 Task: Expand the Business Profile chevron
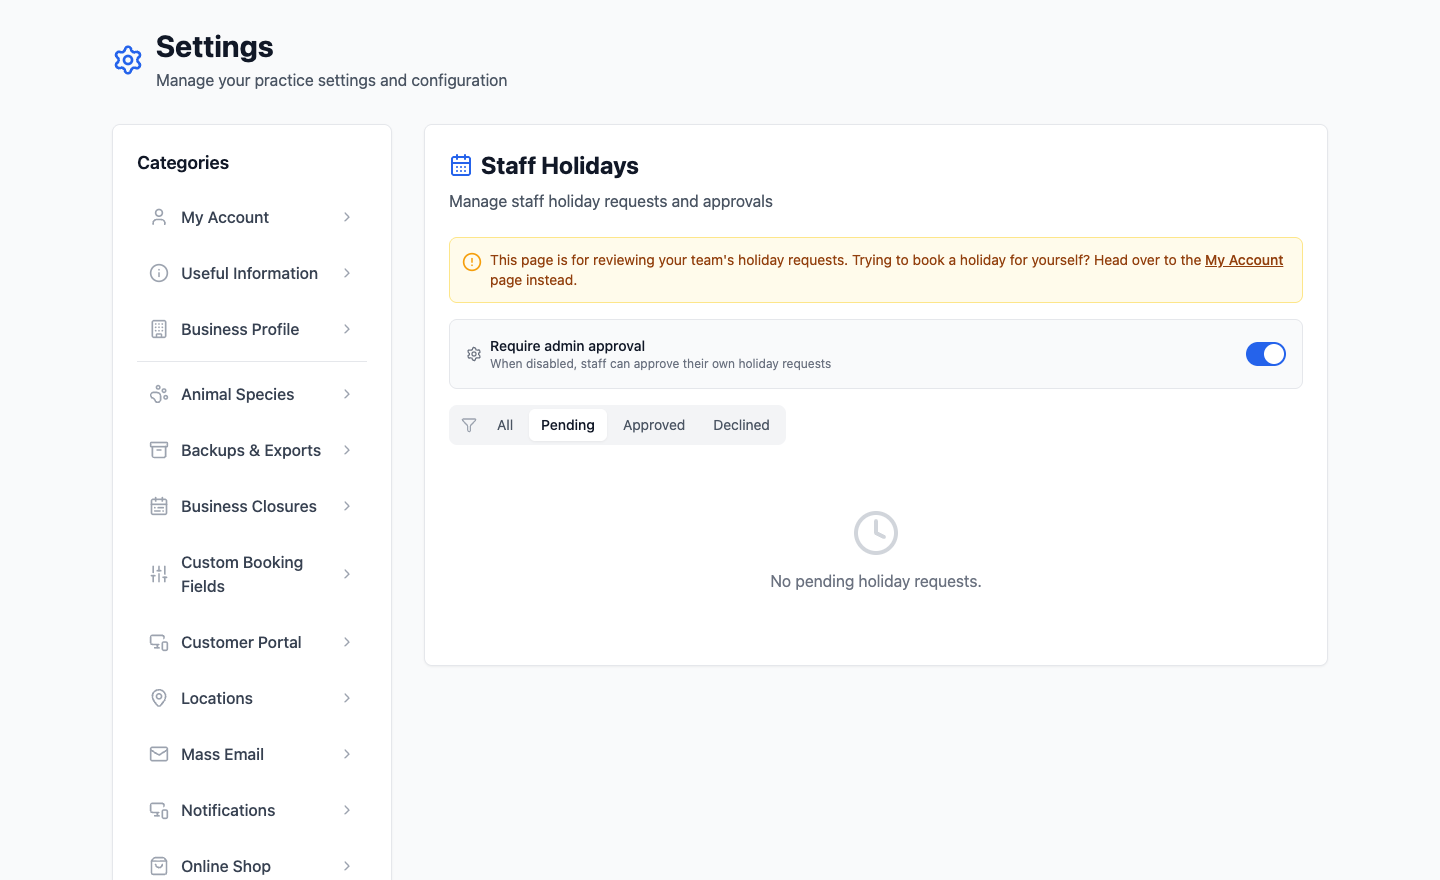(347, 329)
